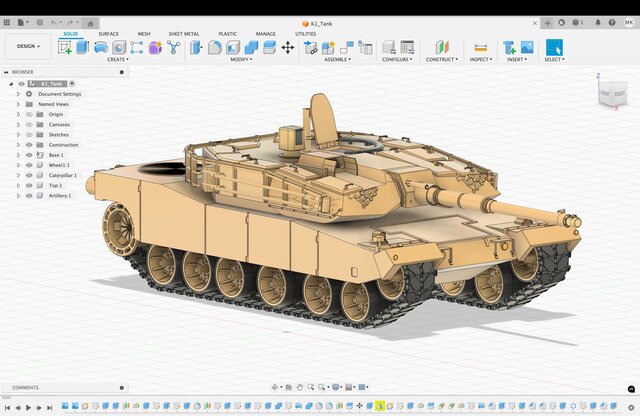Image resolution: width=640 pixels, height=416 pixels.
Task: Select the Shell tool
Action: pyautogui.click(x=233, y=47)
